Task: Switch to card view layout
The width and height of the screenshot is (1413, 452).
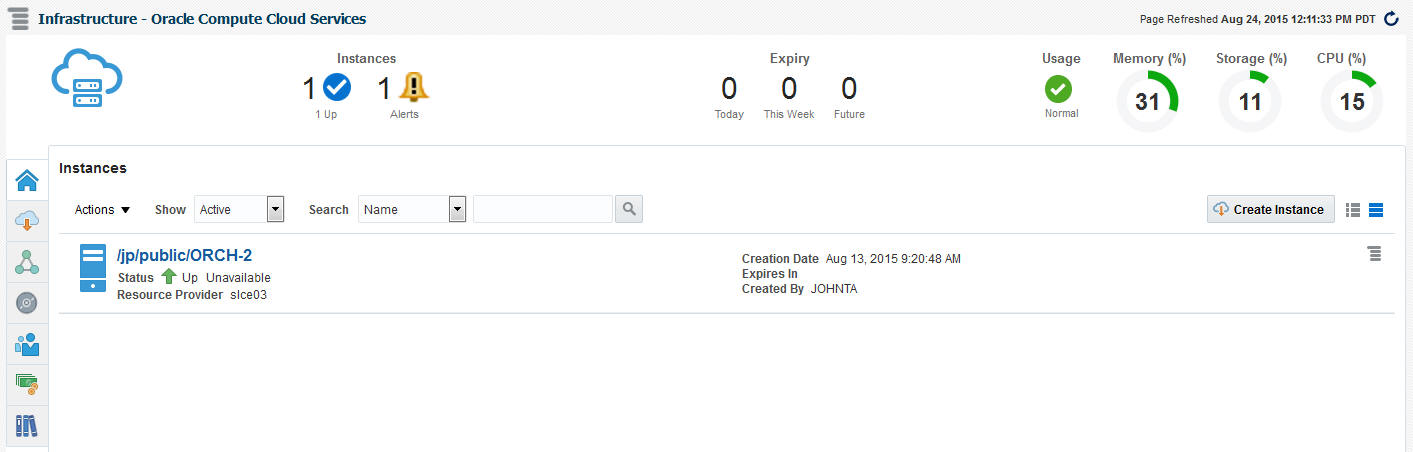Action: [1376, 210]
